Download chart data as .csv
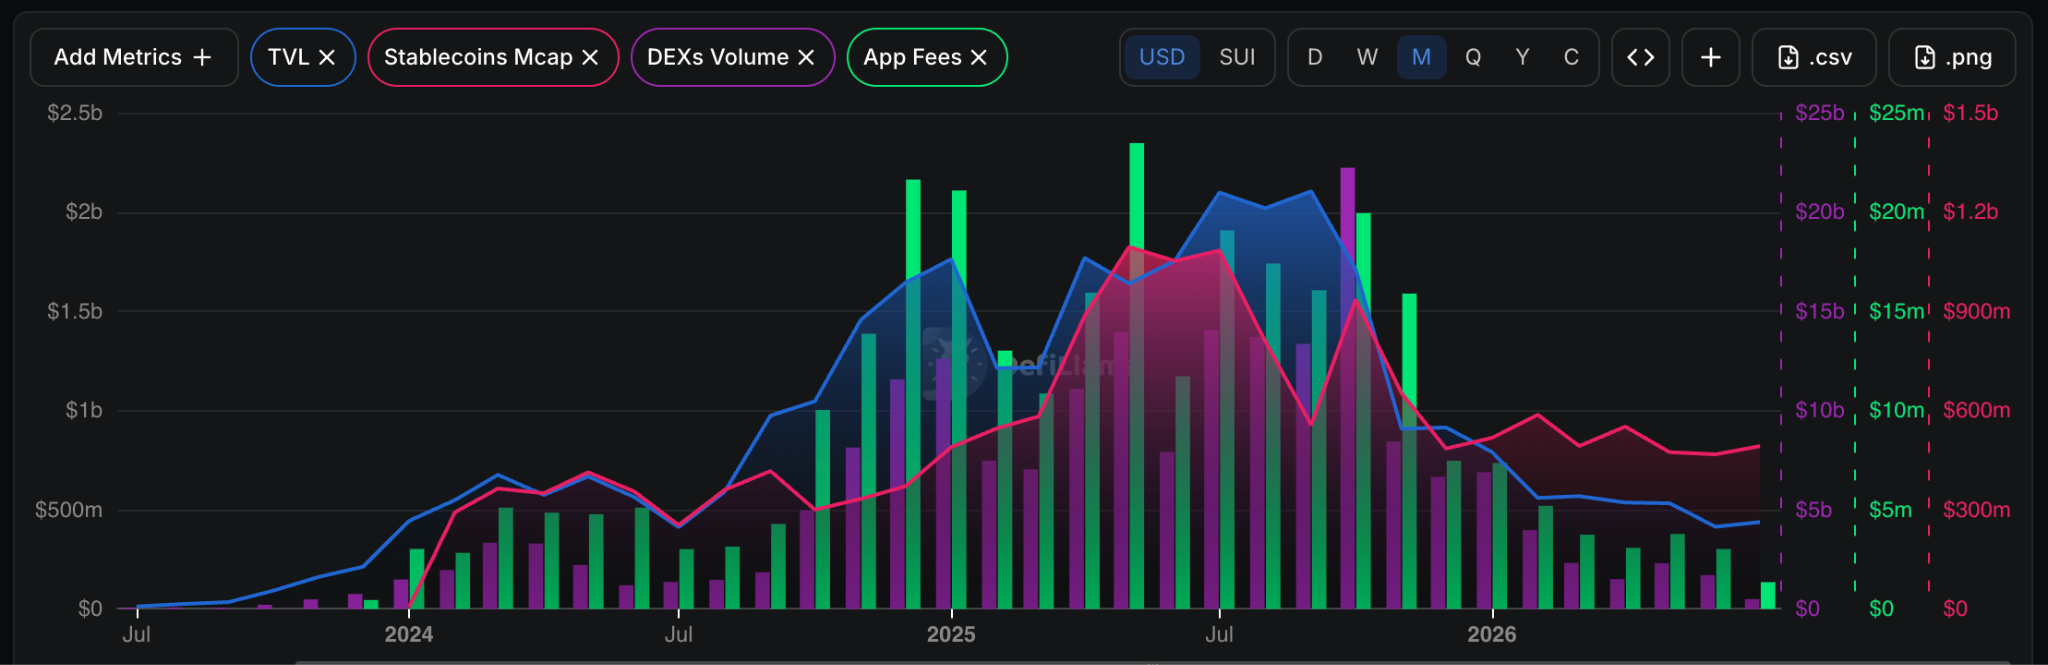The width and height of the screenshot is (2048, 665). [1814, 58]
